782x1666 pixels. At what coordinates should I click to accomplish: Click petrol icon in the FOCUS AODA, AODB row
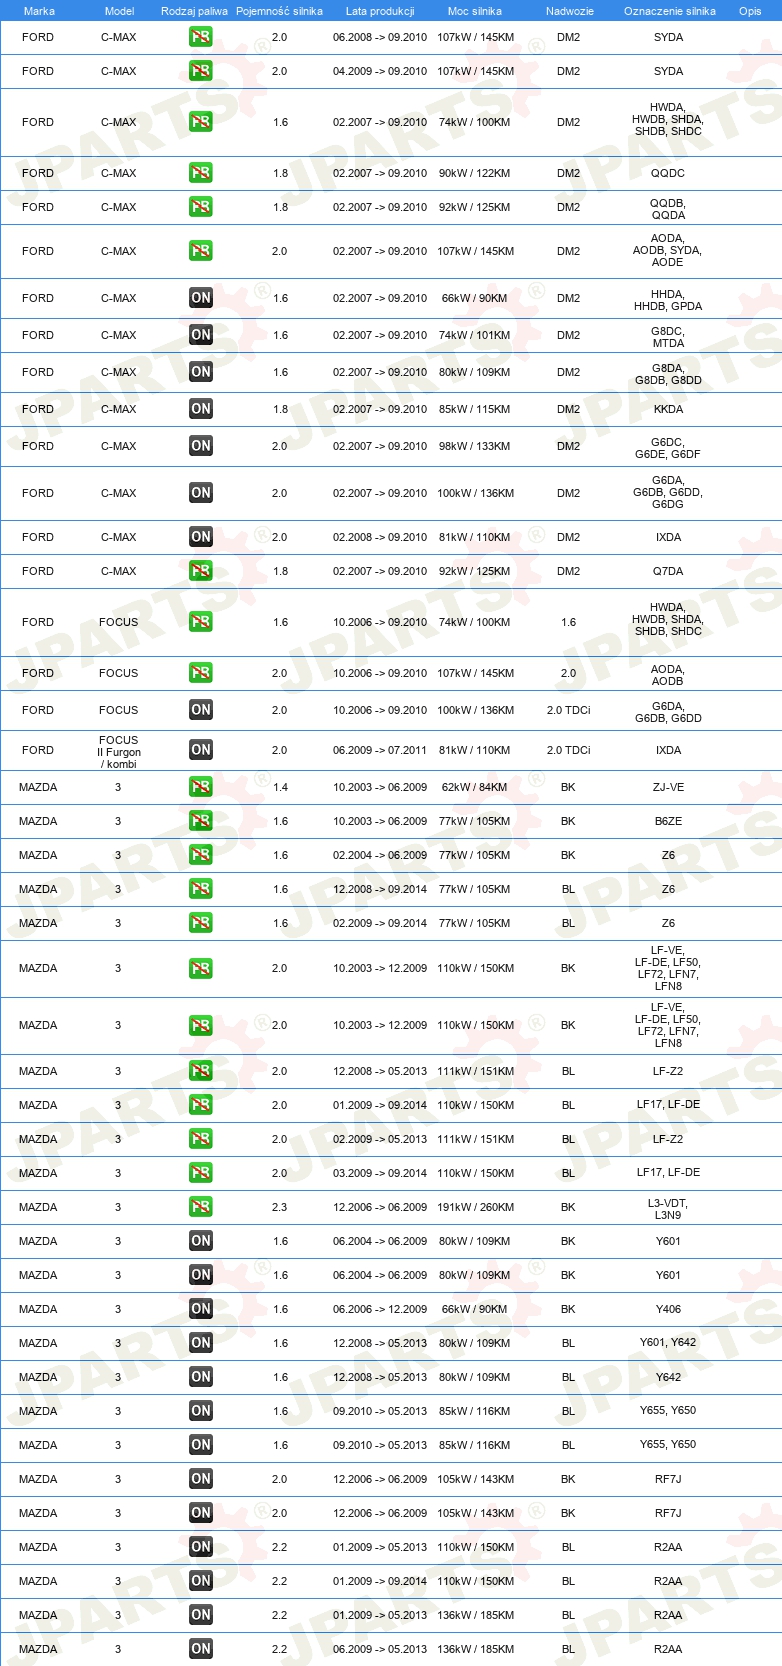[x=201, y=673]
